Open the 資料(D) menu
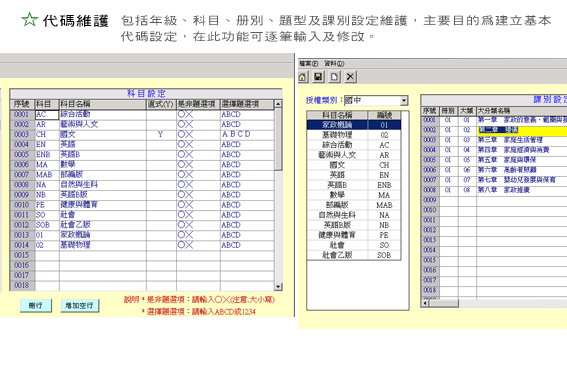The image size is (567, 369). click(x=334, y=64)
